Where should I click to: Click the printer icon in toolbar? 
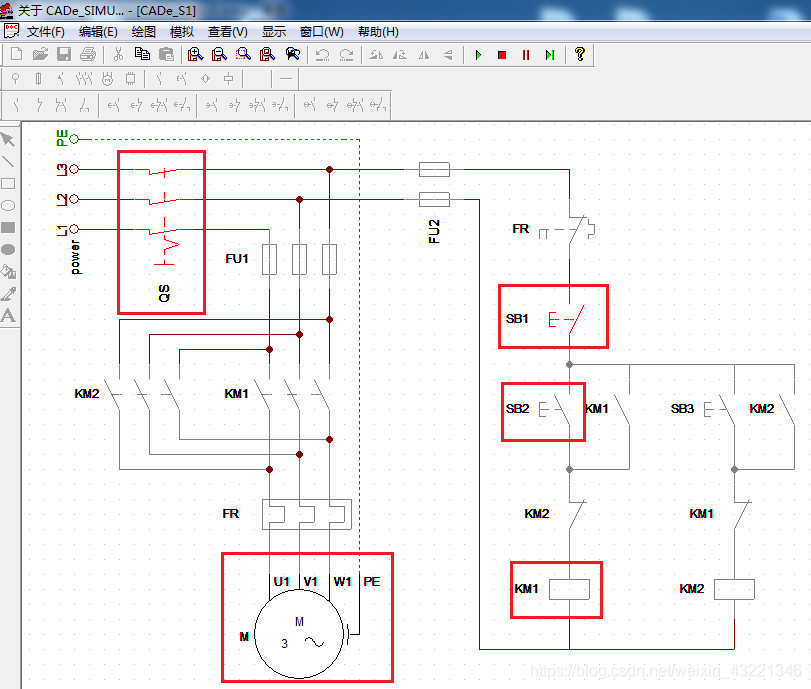(88, 54)
